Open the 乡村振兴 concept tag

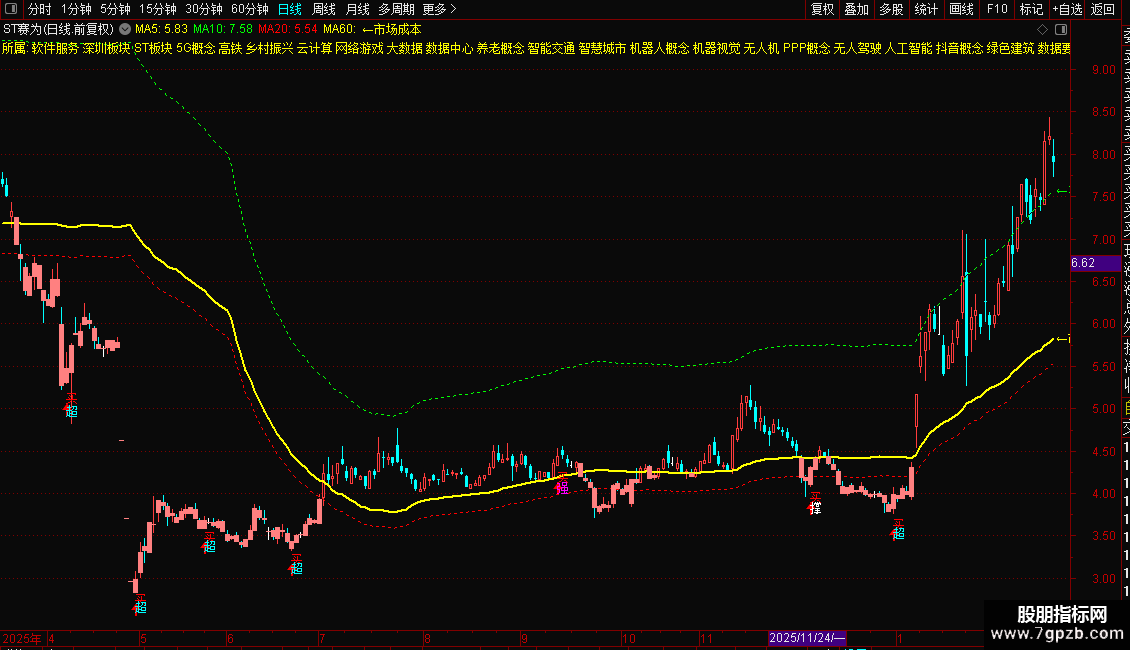(270, 48)
